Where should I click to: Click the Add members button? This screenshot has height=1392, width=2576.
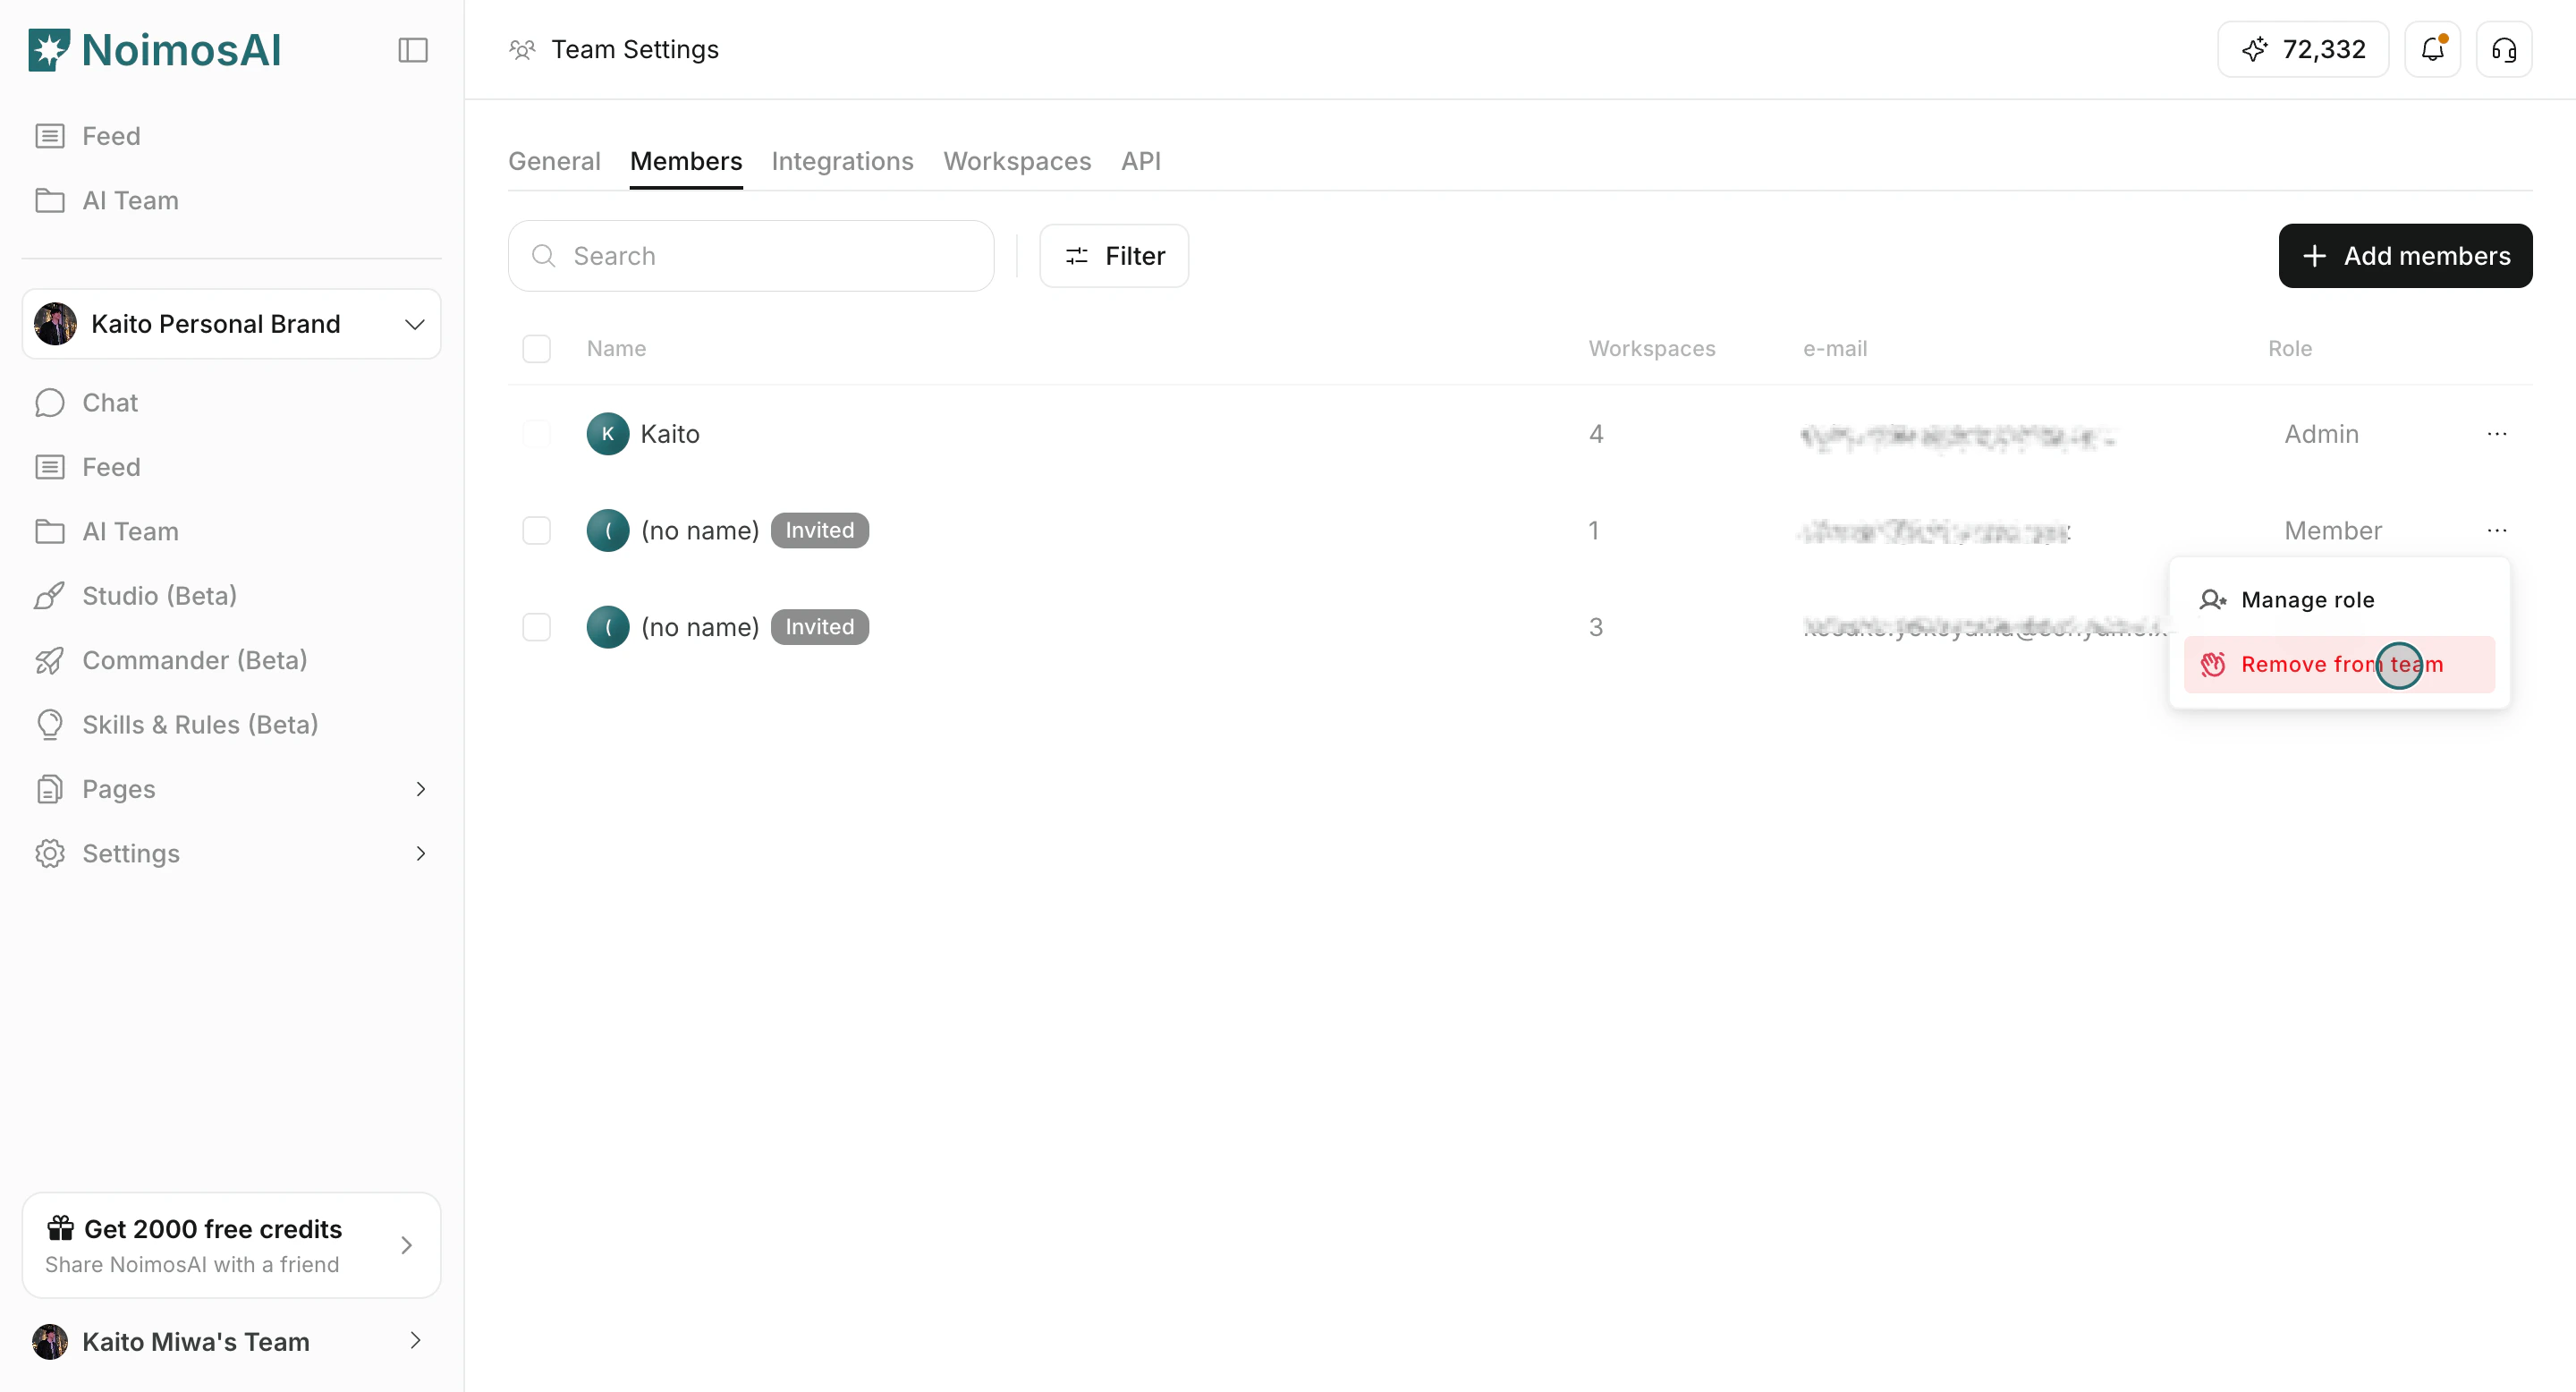[2404, 256]
